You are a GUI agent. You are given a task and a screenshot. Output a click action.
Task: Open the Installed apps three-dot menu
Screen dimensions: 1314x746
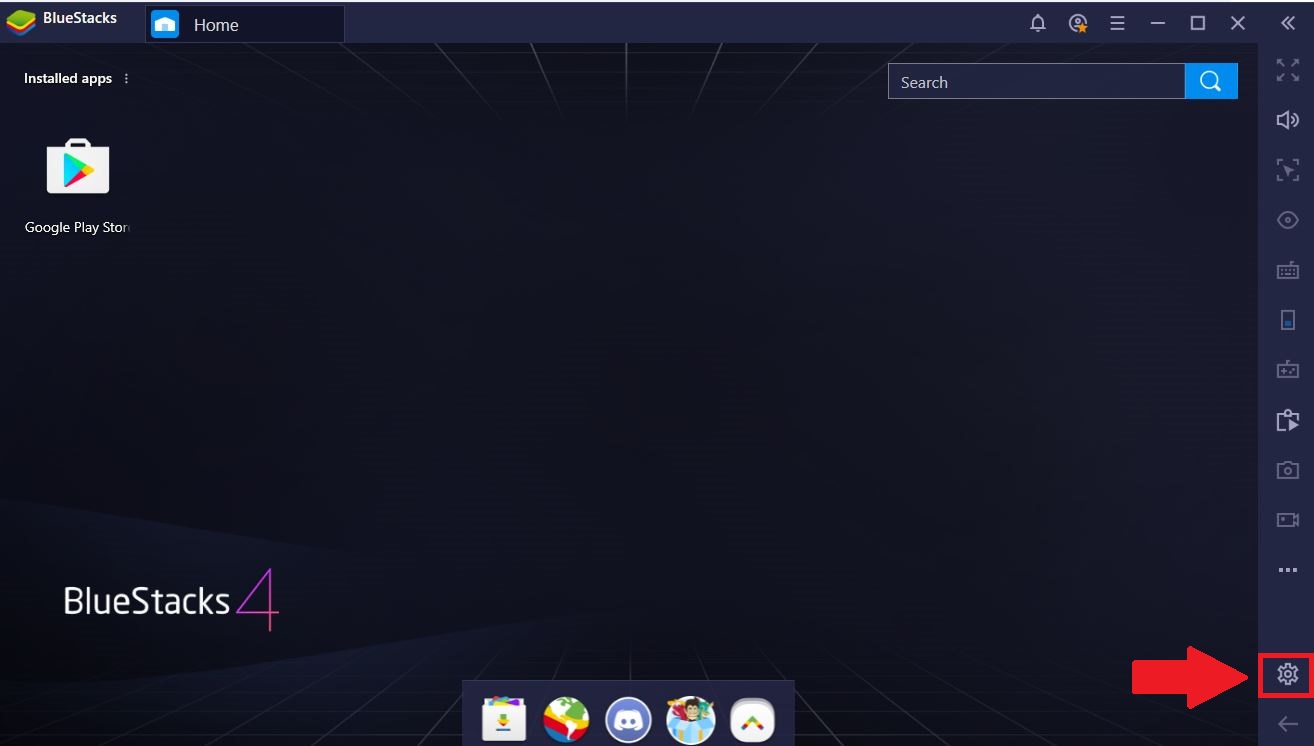(x=126, y=78)
